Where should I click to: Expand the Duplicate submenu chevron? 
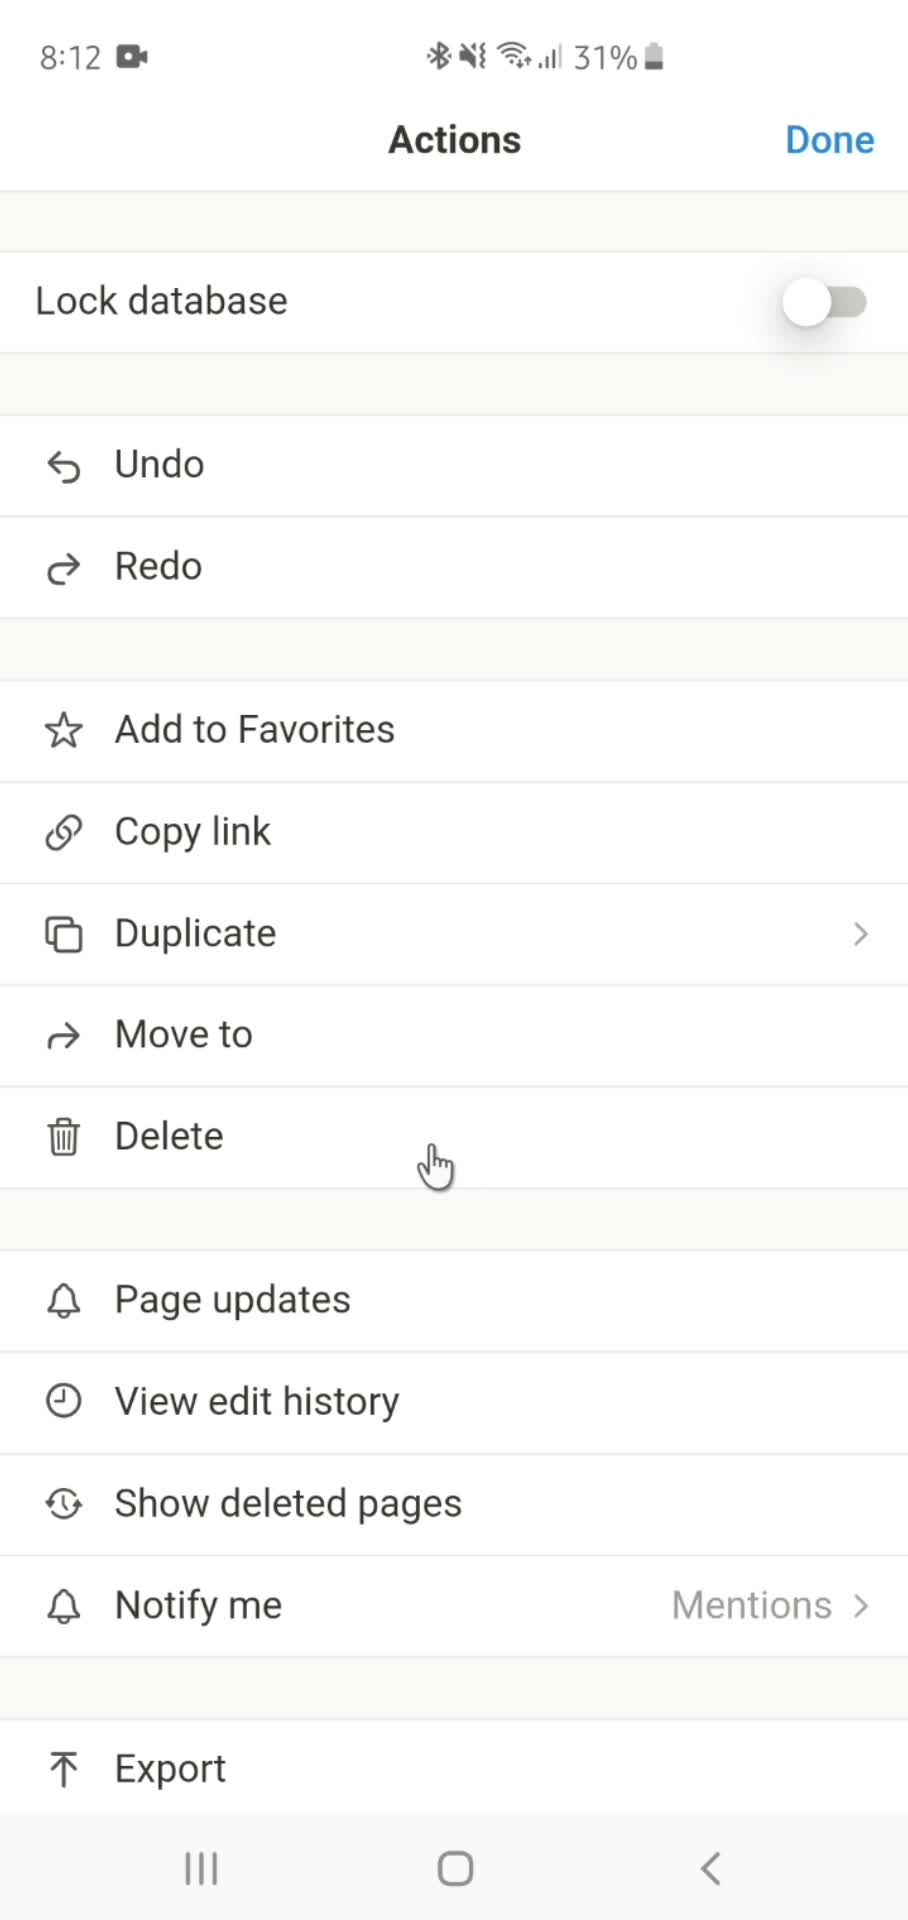tap(860, 934)
